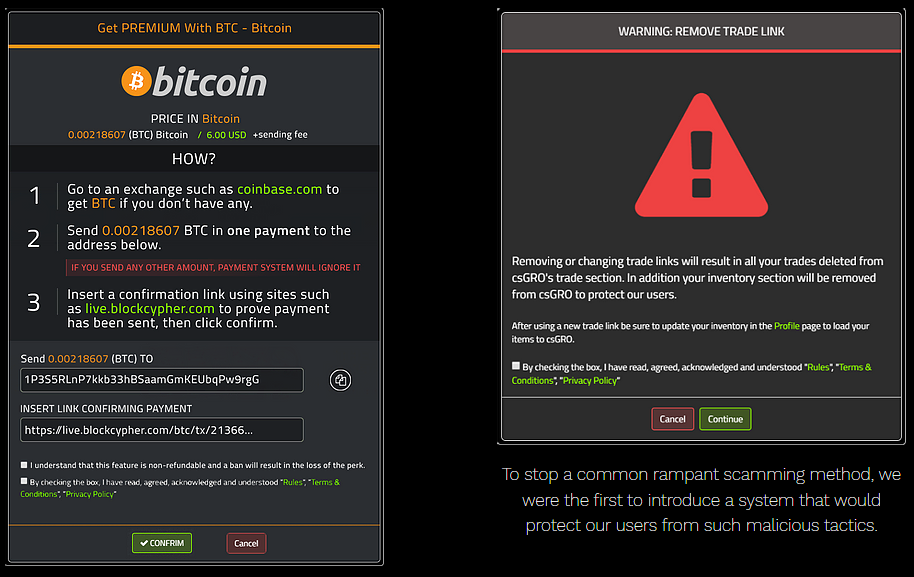914x577 pixels.
Task: Click Continue in the trade link warning
Action: [725, 419]
